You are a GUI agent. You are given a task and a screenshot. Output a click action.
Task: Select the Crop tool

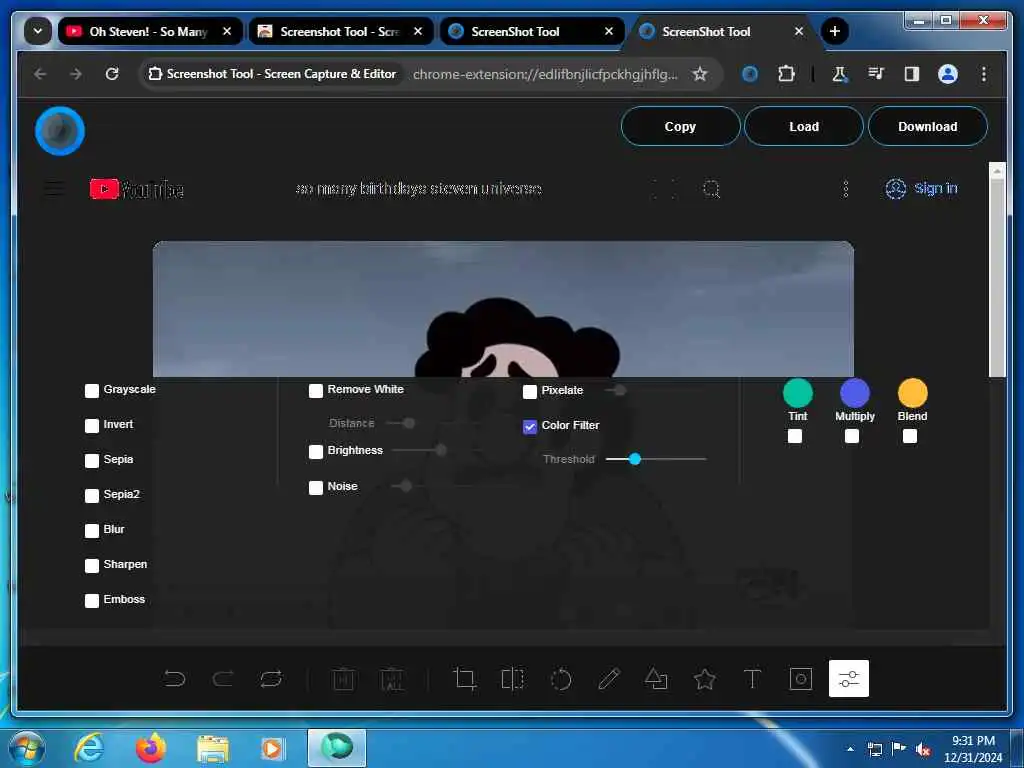[x=464, y=679]
